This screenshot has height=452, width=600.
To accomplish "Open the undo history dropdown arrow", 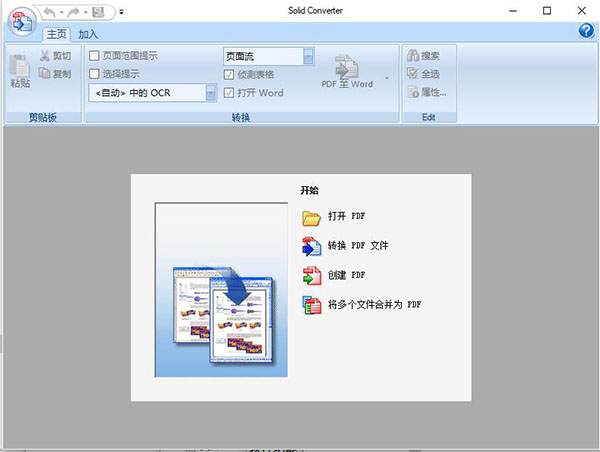I will pos(61,13).
